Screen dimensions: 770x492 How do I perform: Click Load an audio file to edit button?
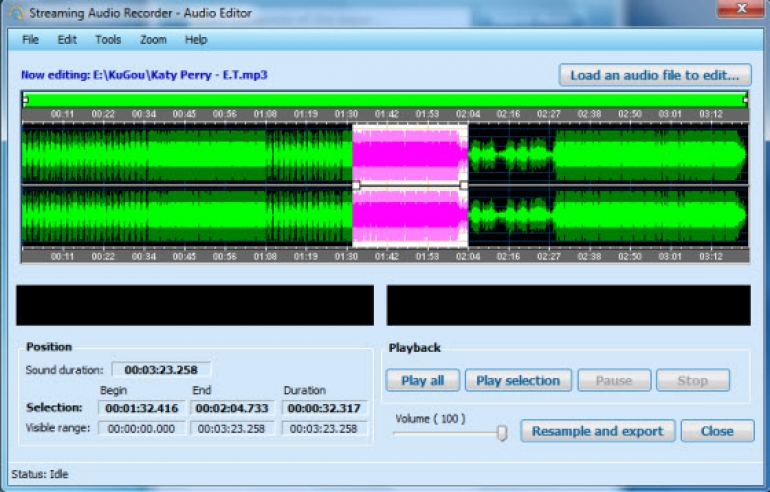[655, 75]
